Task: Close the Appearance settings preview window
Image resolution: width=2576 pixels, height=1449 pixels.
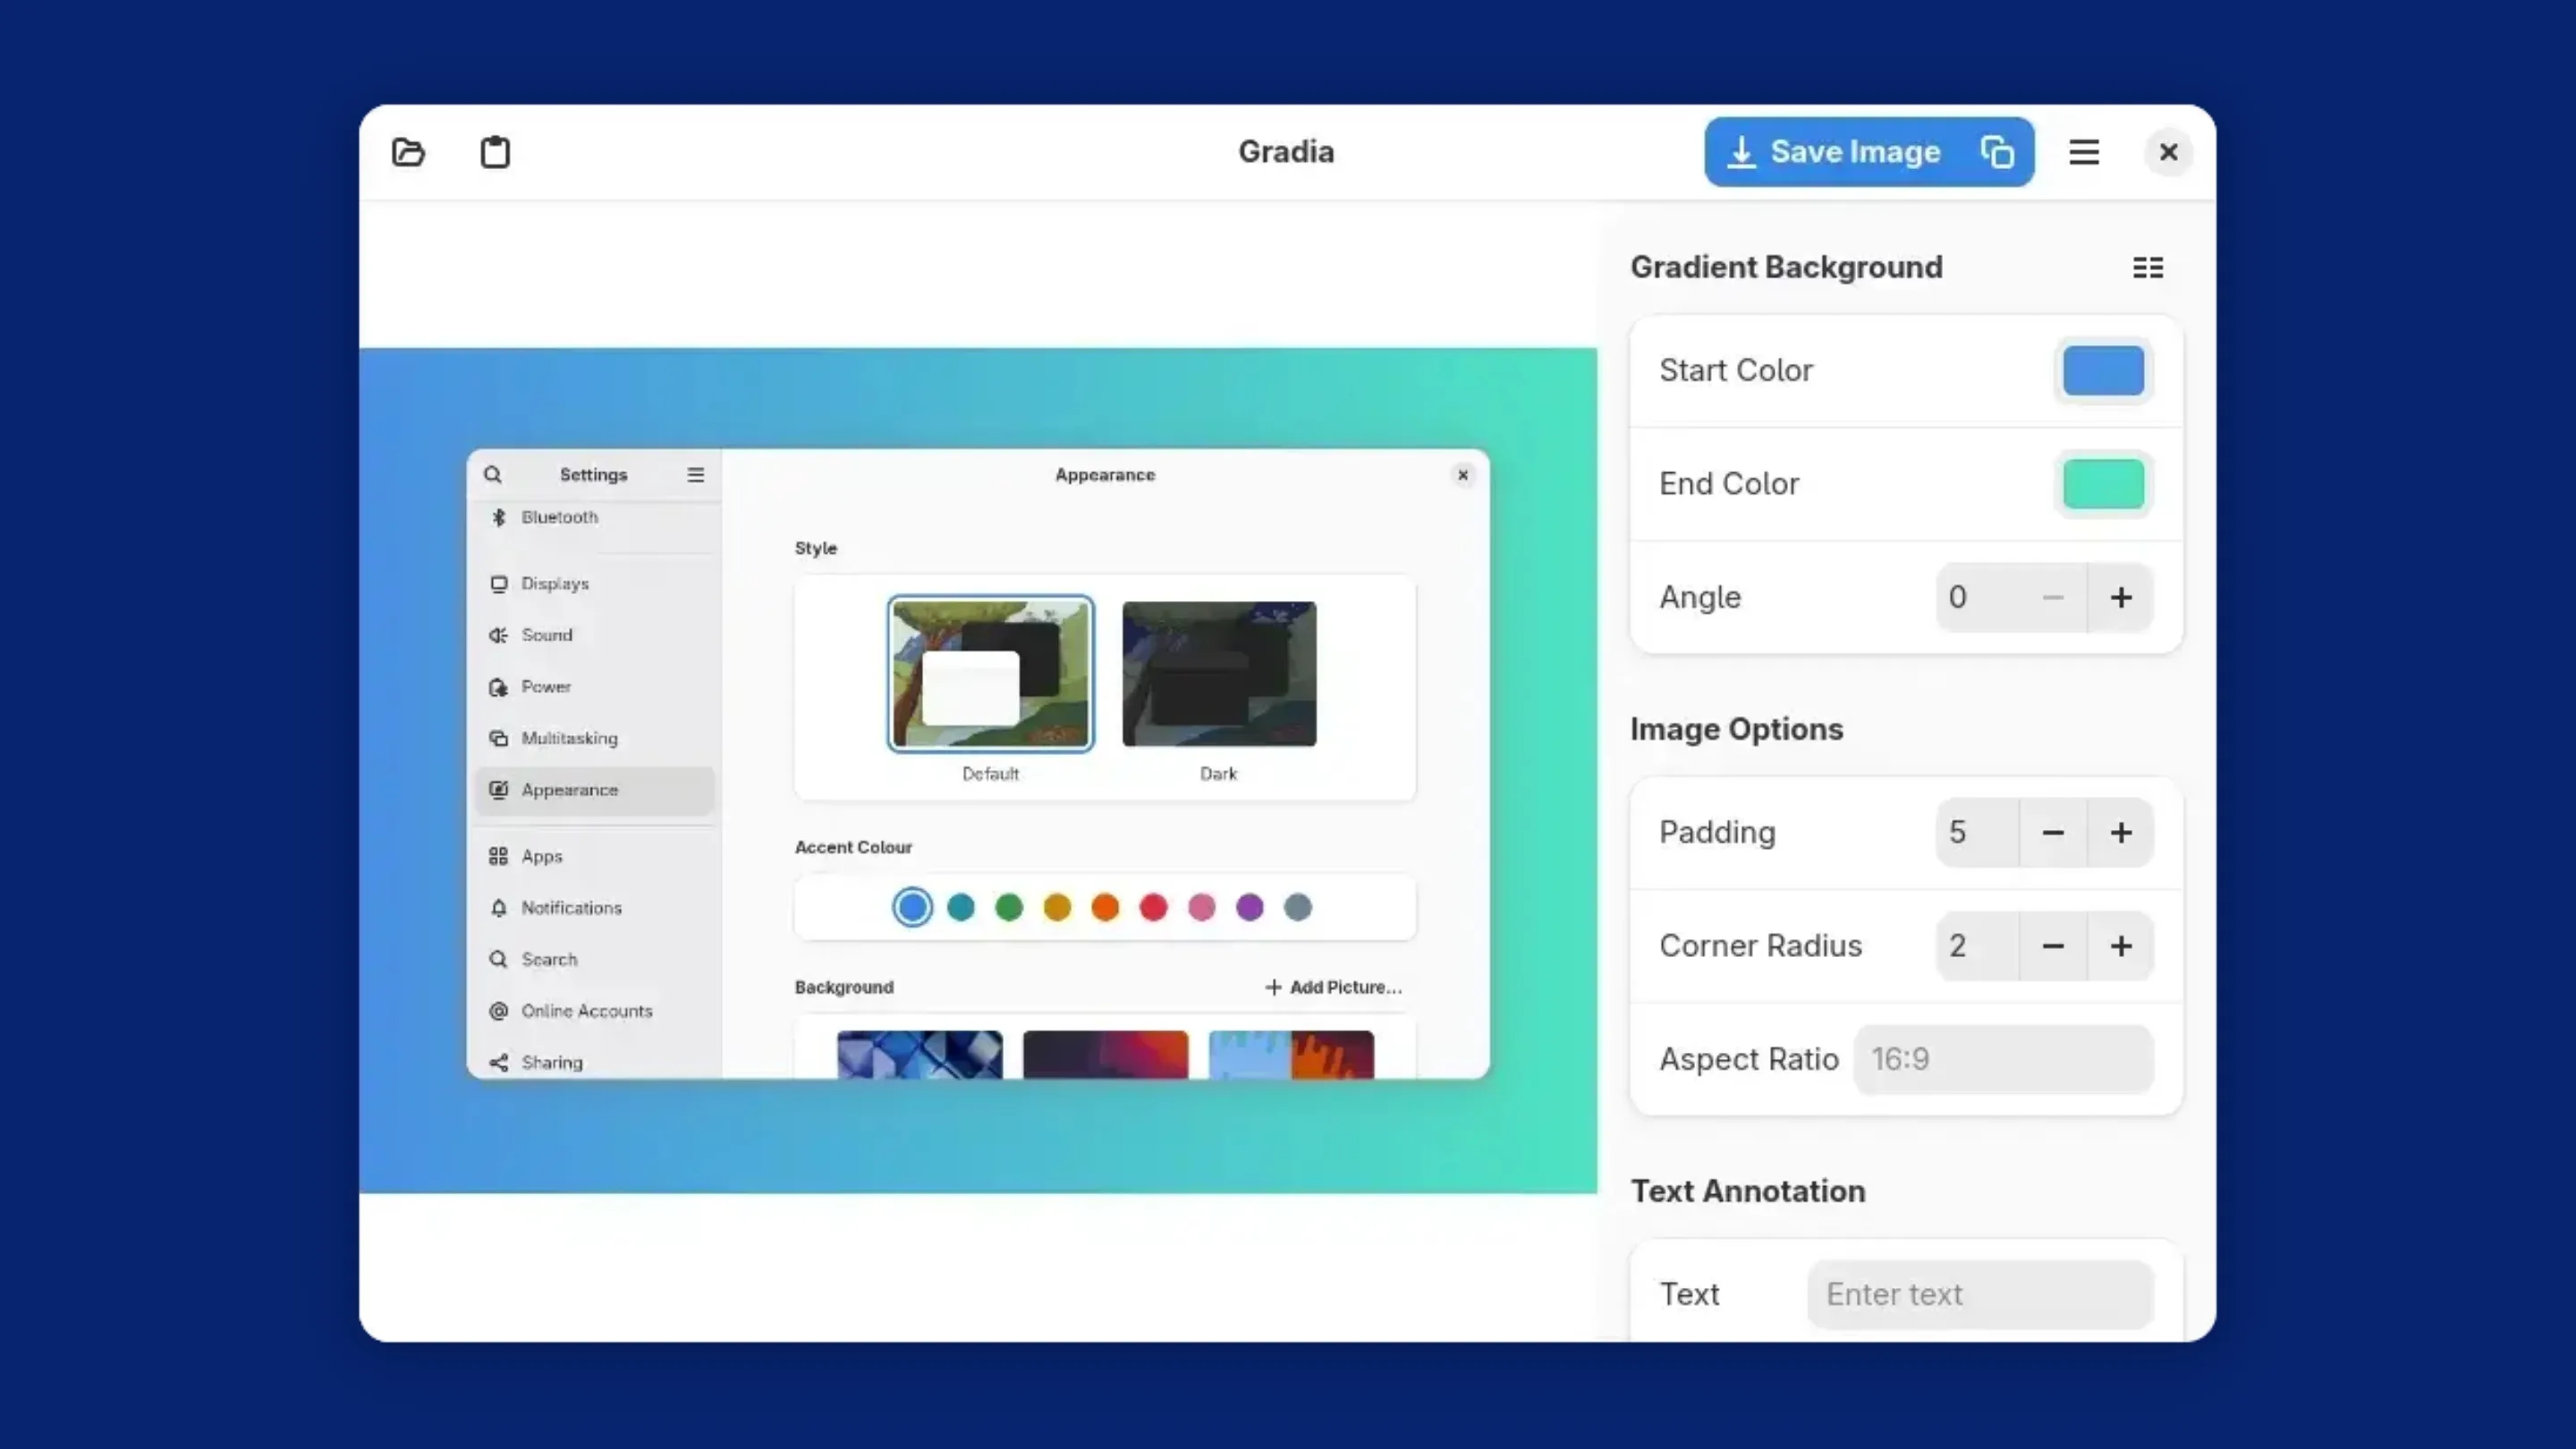Action: (1463, 475)
